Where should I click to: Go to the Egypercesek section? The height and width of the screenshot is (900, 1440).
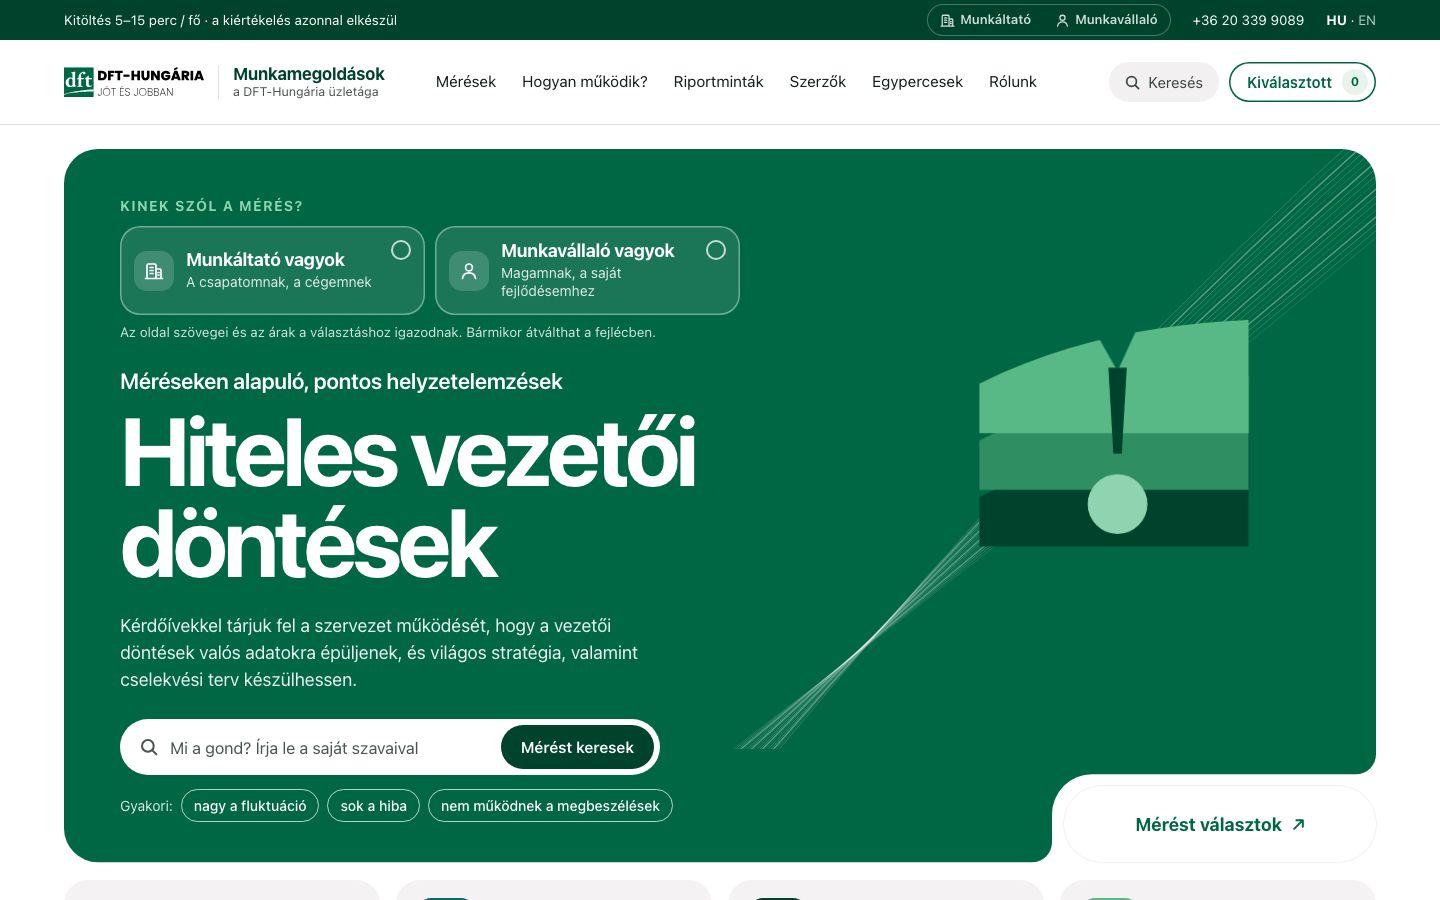point(917,82)
